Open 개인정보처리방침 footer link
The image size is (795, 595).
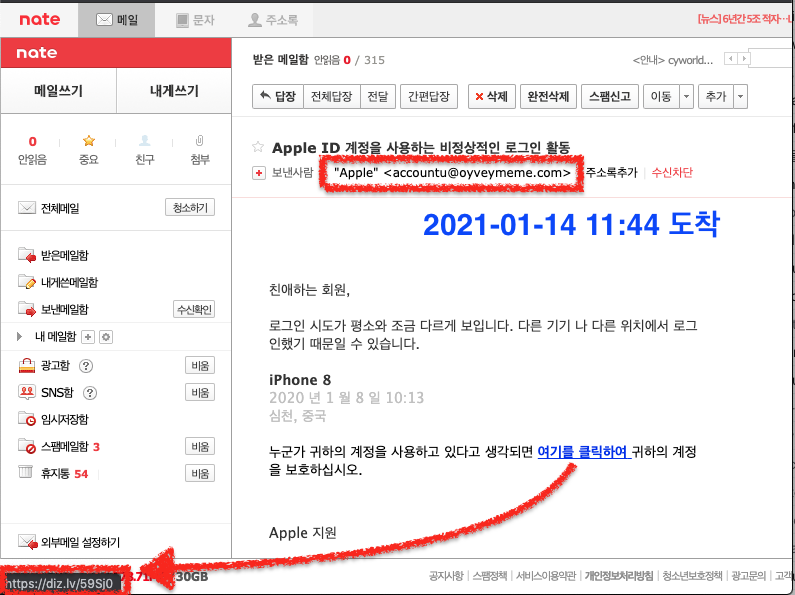point(619,576)
